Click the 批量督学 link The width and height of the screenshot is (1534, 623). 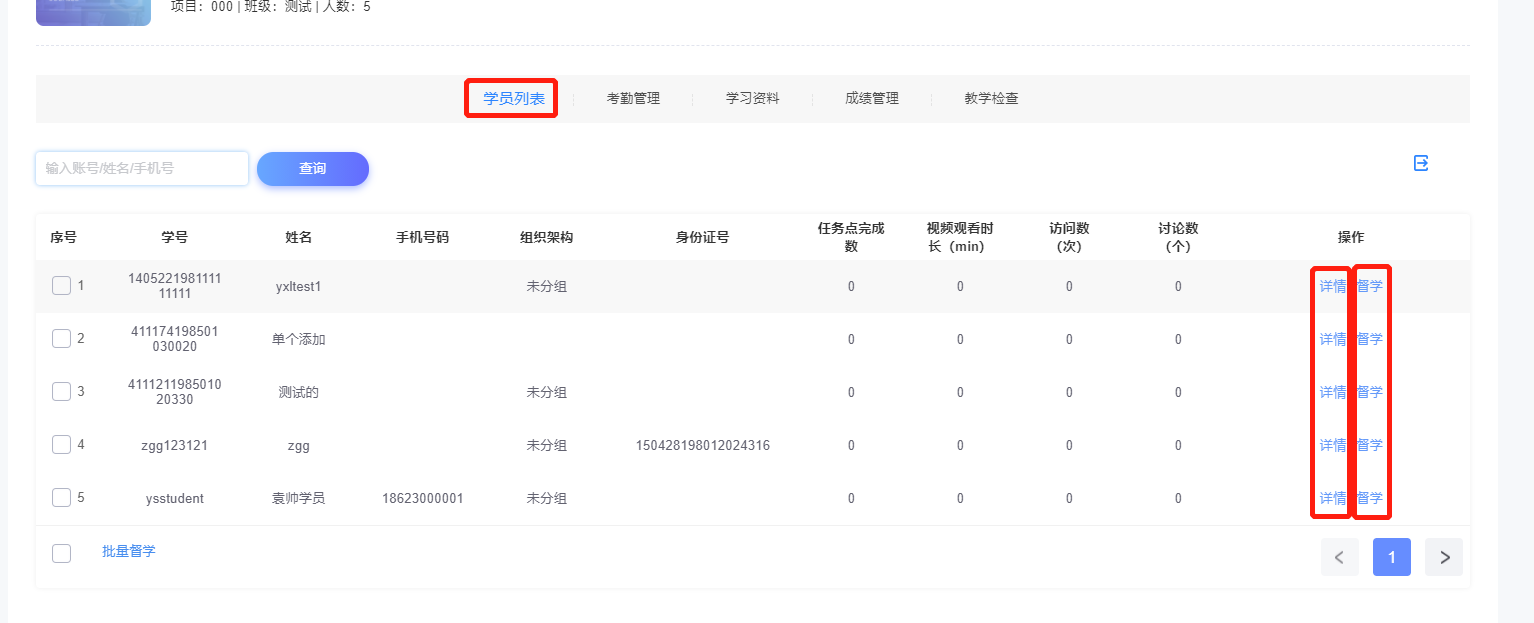[129, 551]
